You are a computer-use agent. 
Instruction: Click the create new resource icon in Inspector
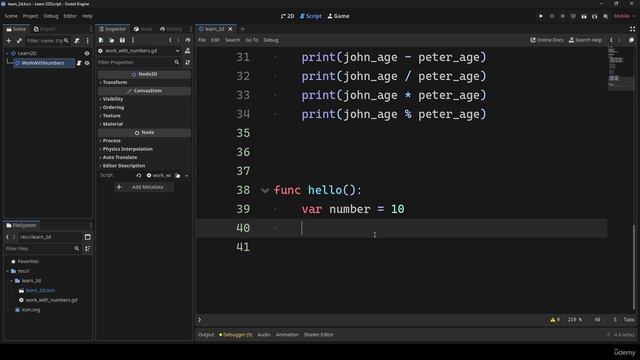[101, 40]
